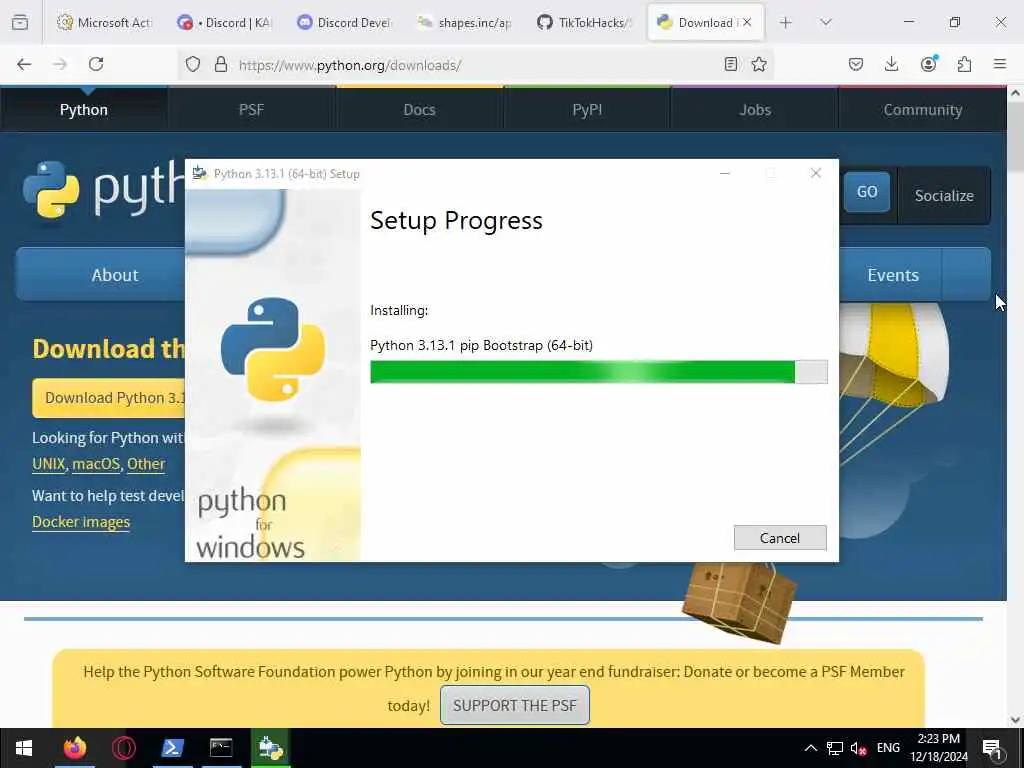Follow the UNIX link
This screenshot has height=768, width=1024.
(x=49, y=464)
